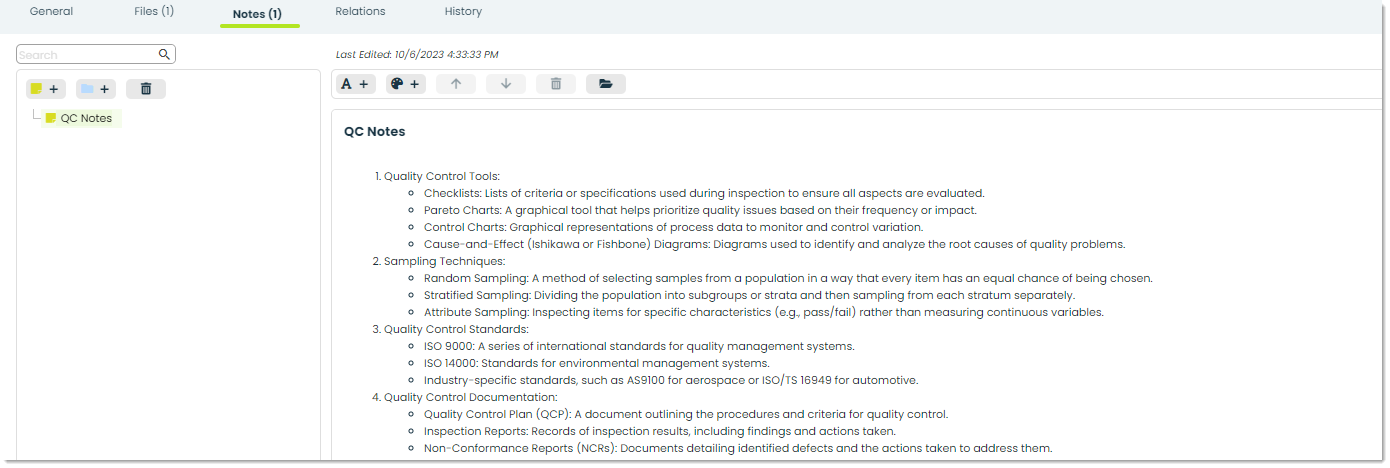Click the palette plus button

coord(406,84)
